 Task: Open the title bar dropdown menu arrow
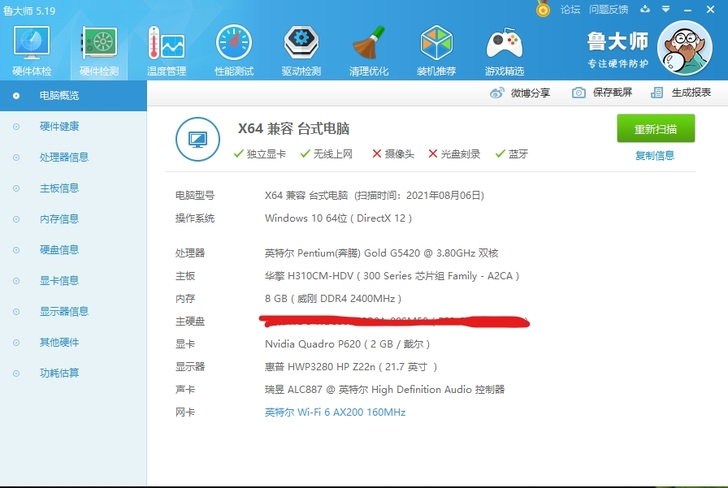click(666, 9)
